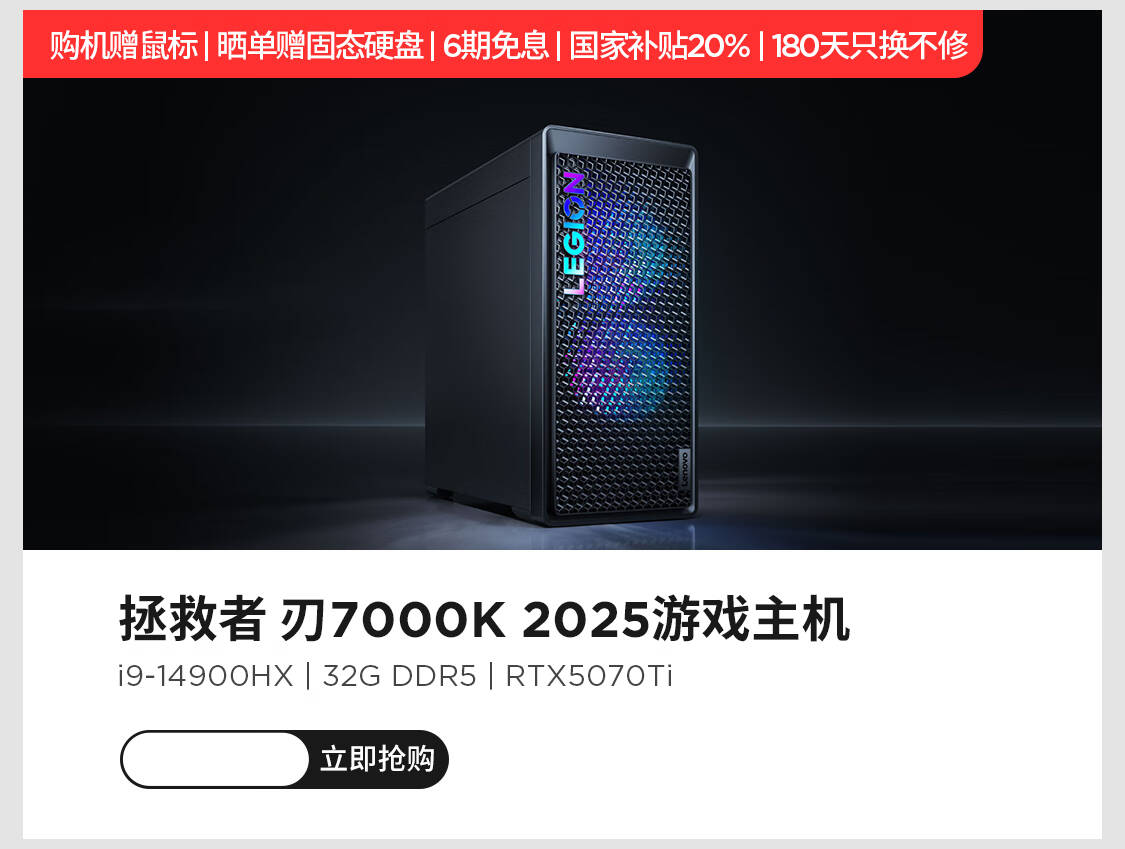Viewport: 1125px width, 849px height.
Task: Click the small Lenovo badge on the case
Action: pyautogui.click(x=683, y=466)
